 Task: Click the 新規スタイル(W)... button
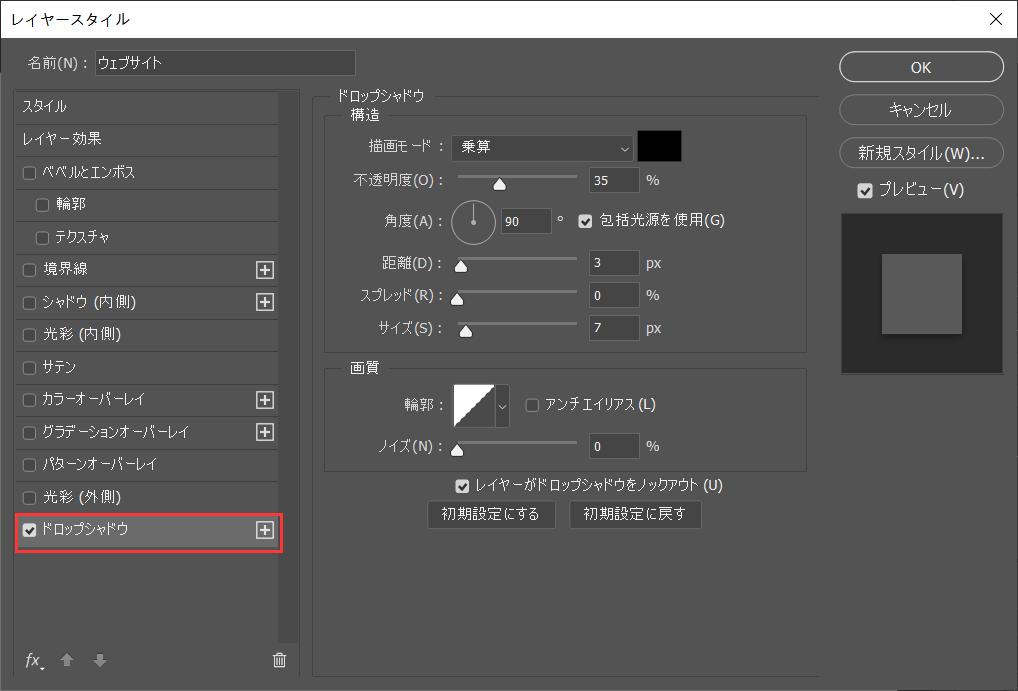[x=921, y=153]
